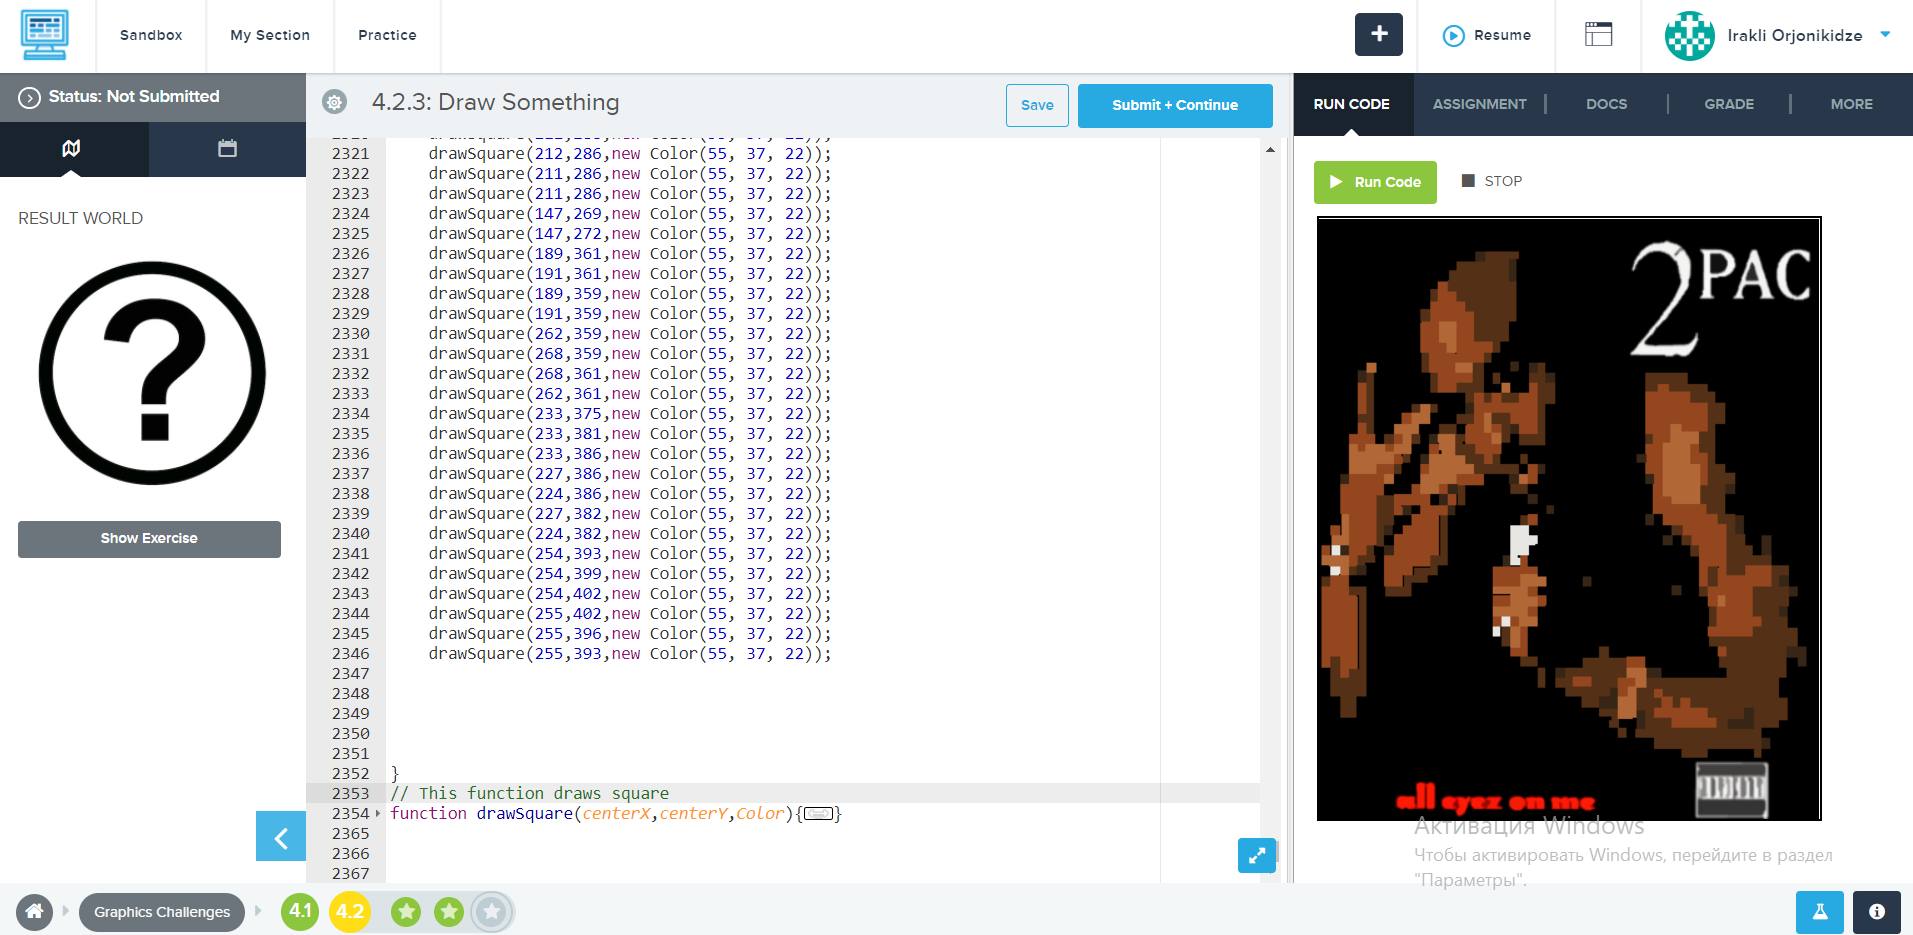This screenshot has width=1913, height=935.
Task: Click the CodeHS logo icon
Action: pyautogui.click(x=44, y=35)
